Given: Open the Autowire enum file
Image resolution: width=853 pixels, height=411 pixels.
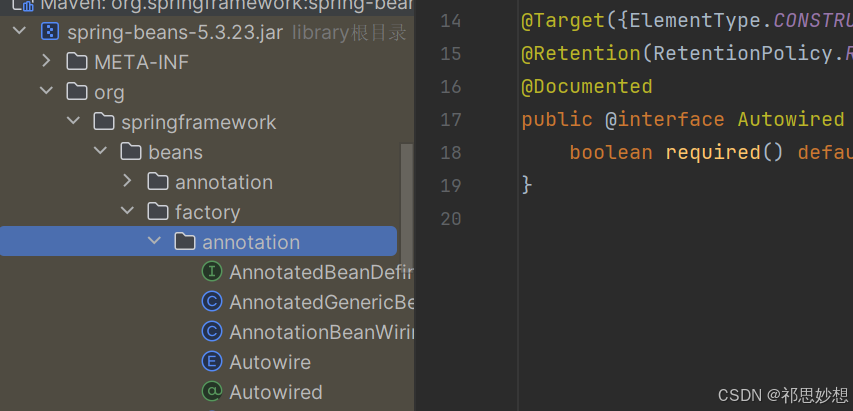Looking at the screenshot, I should pyautogui.click(x=270, y=362).
